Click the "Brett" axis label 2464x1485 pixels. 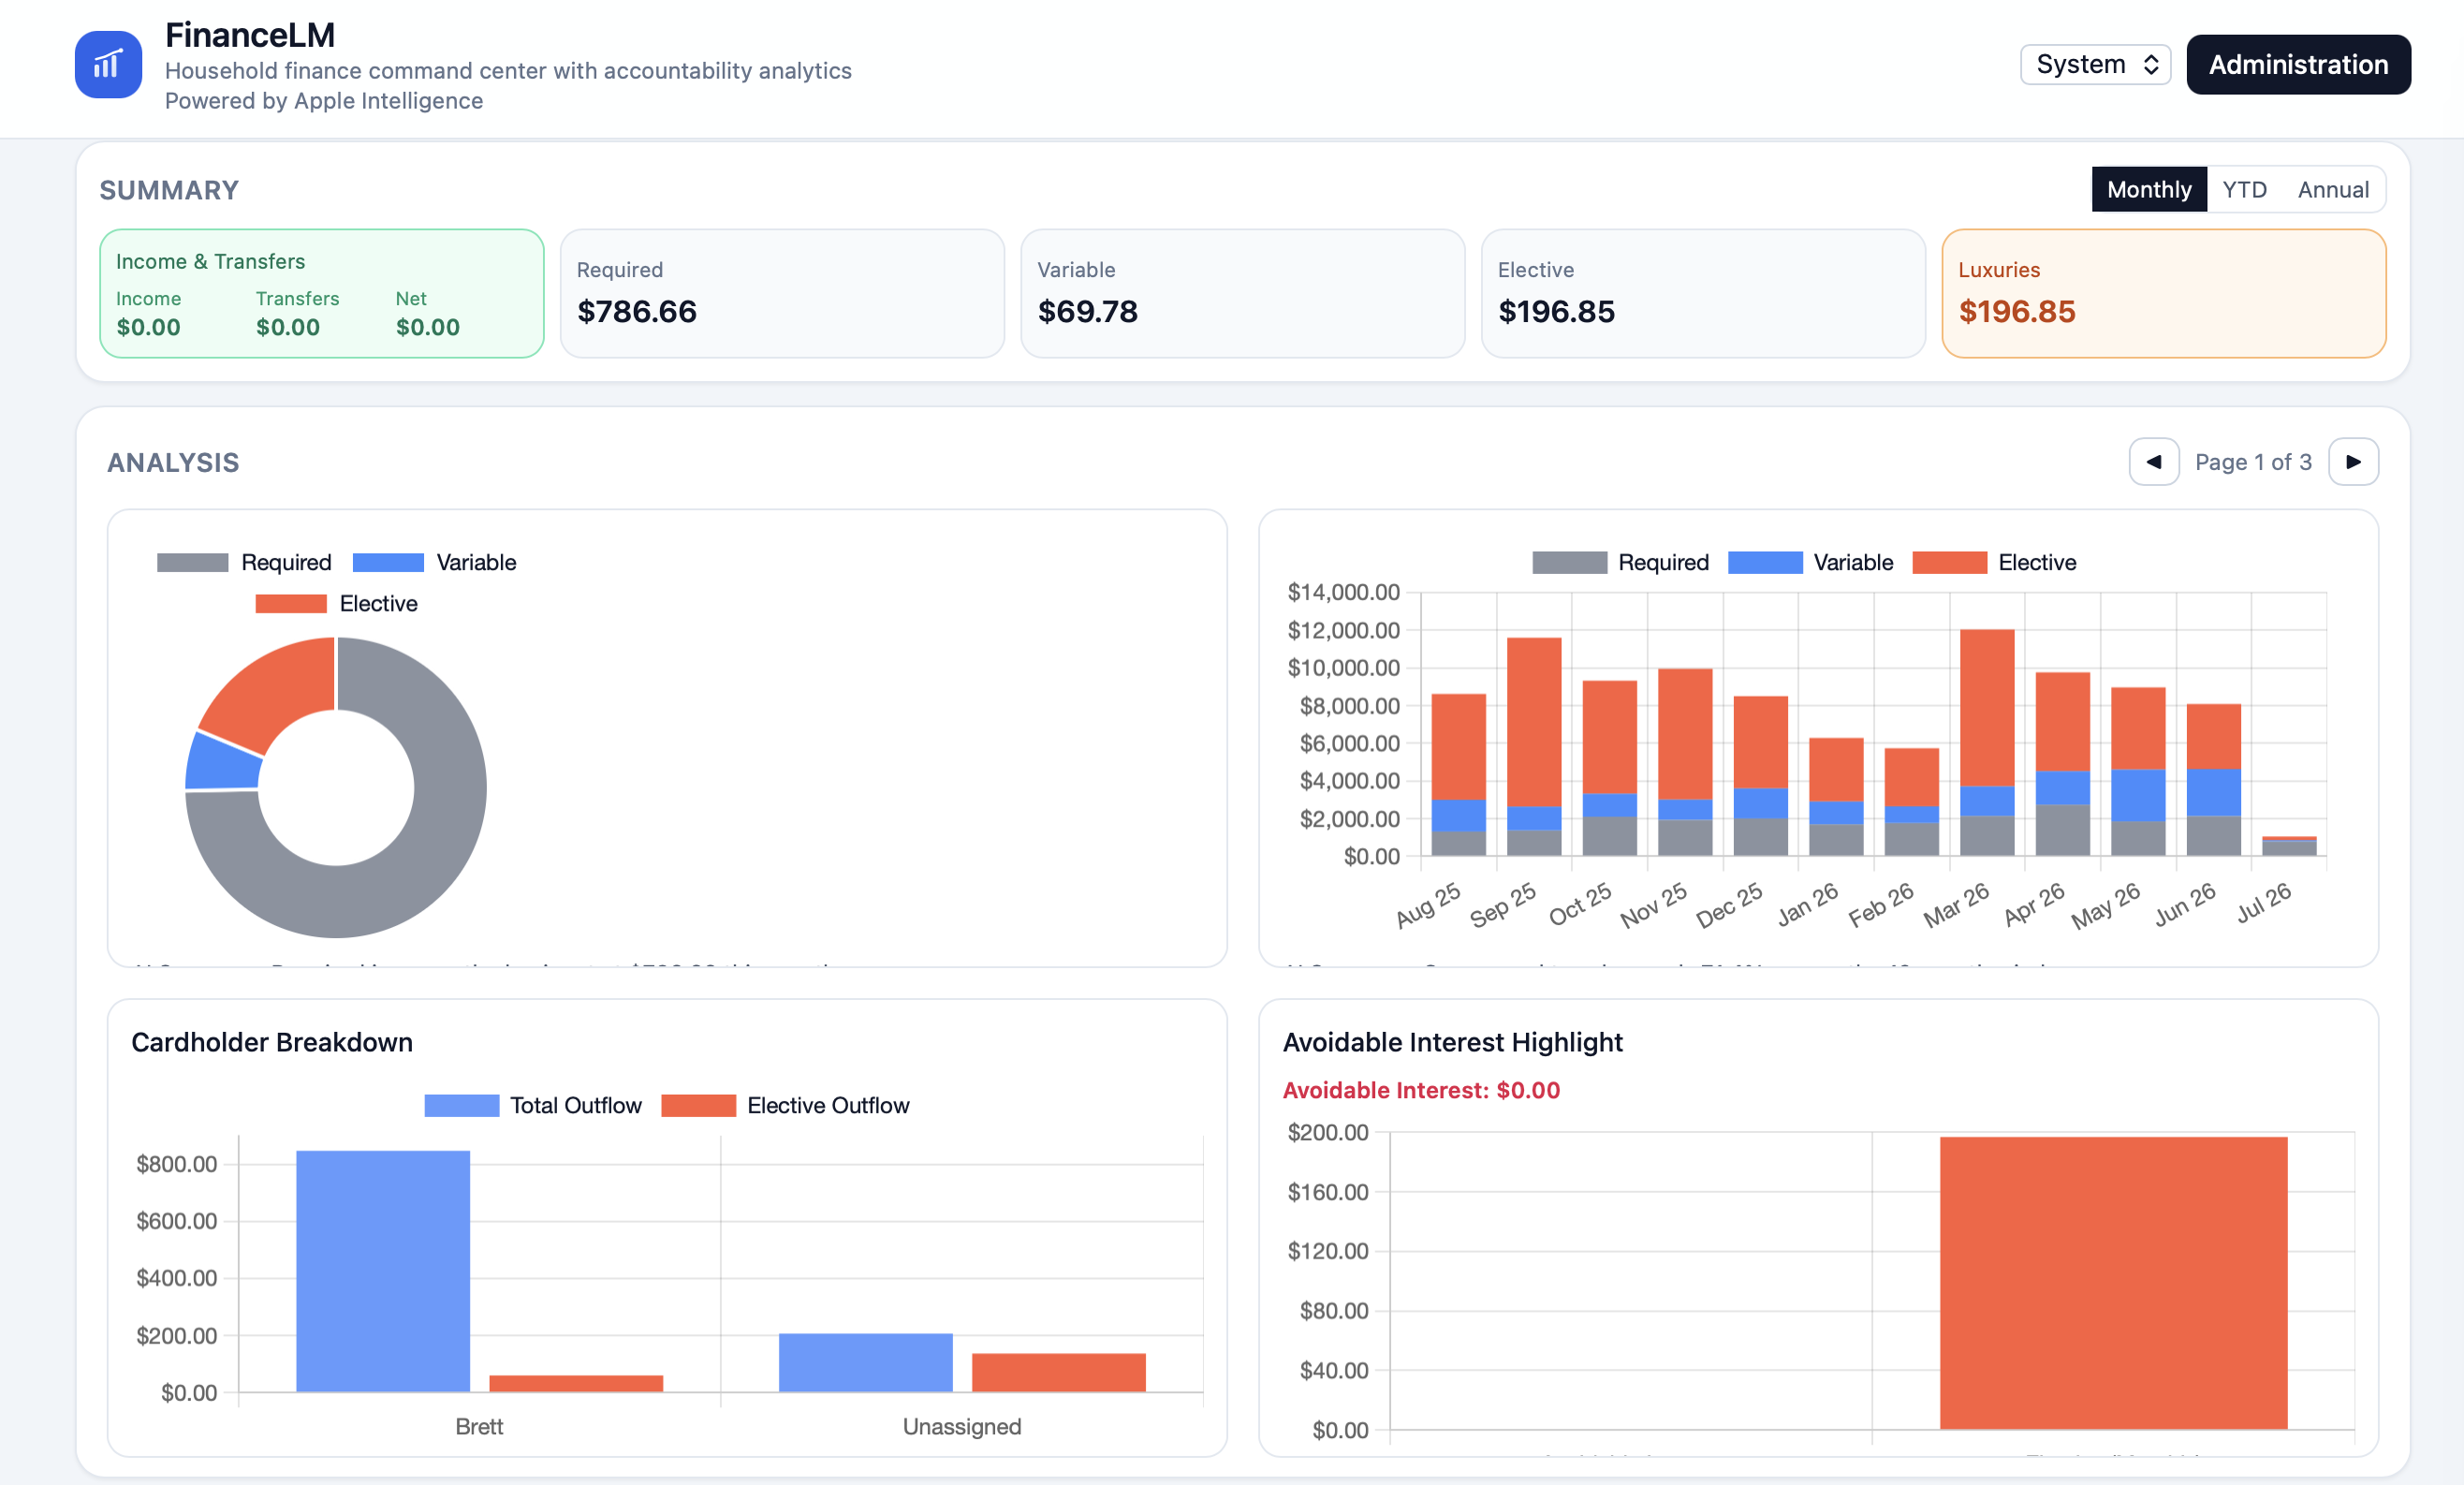(479, 1427)
